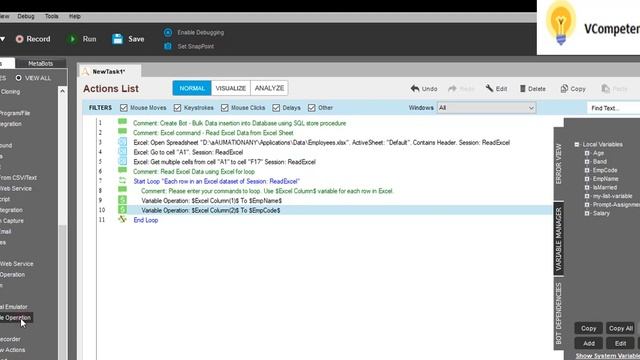
Task: Click the variable operation icon on line 10
Action: pos(122,210)
